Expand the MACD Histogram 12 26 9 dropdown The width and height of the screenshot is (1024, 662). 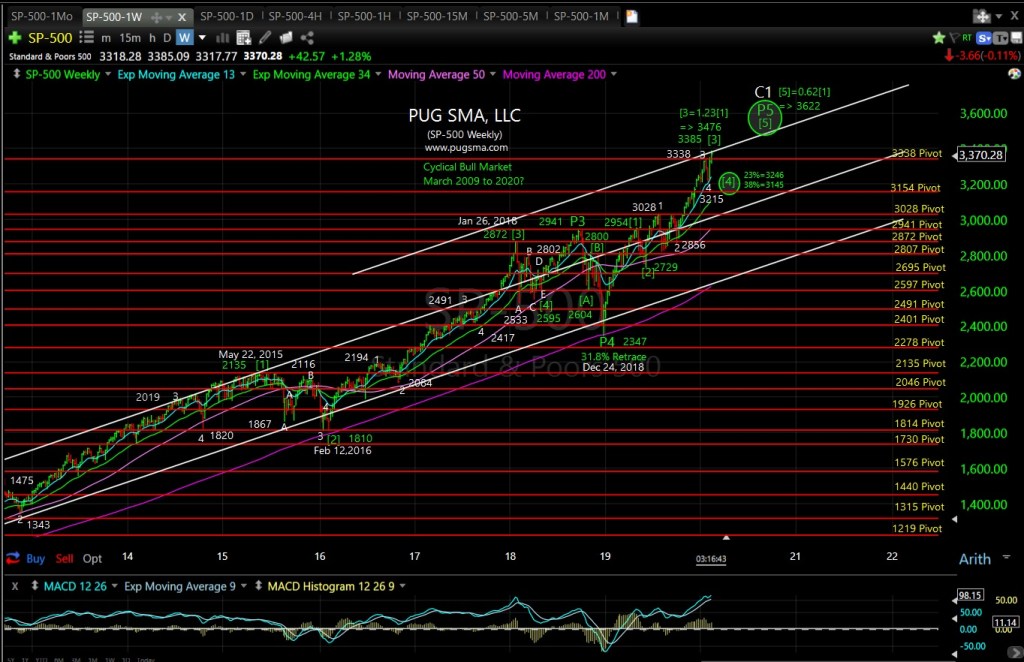[x=402, y=586]
